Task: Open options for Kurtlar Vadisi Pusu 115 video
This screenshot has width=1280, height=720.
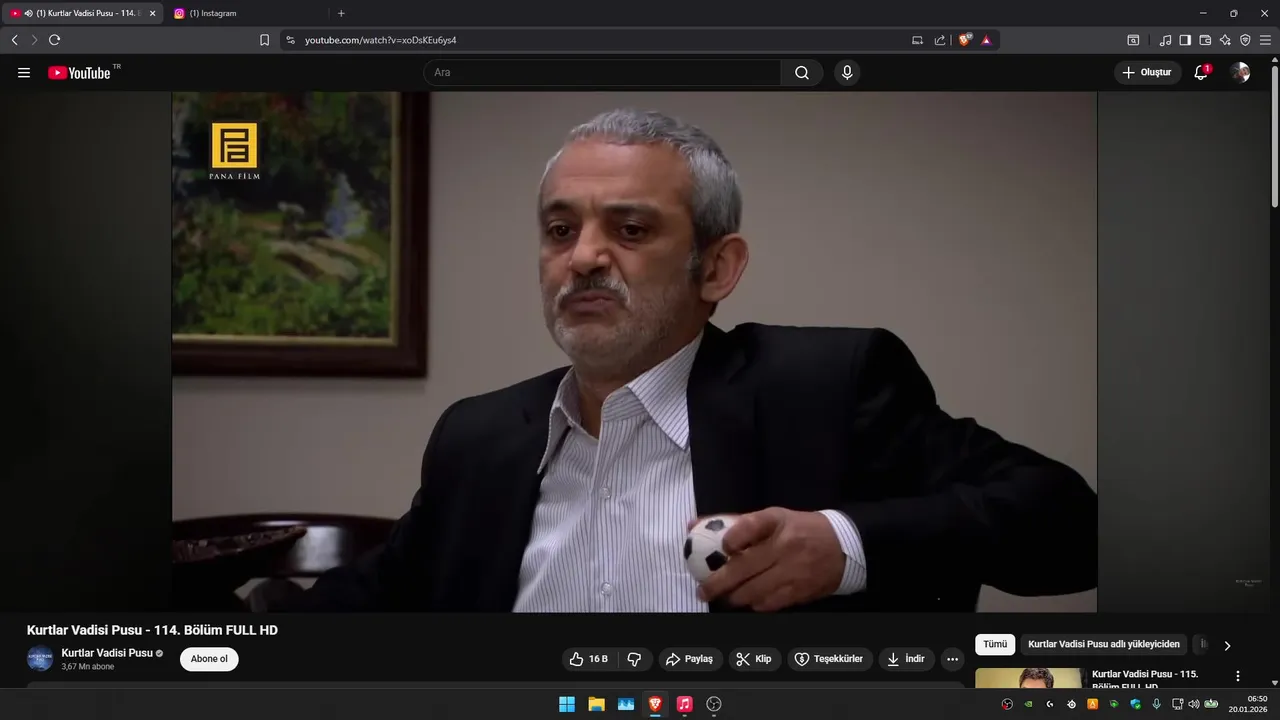Action: (1238, 676)
